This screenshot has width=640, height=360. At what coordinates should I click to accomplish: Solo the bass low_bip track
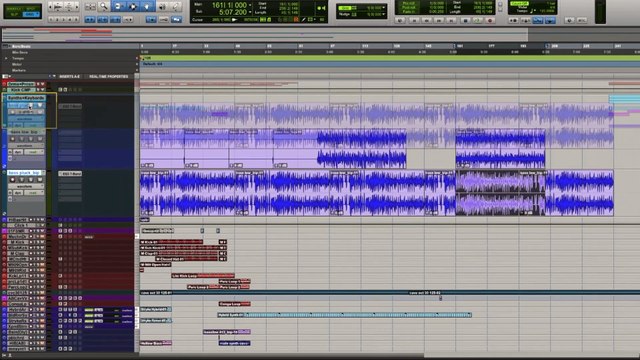(31, 139)
